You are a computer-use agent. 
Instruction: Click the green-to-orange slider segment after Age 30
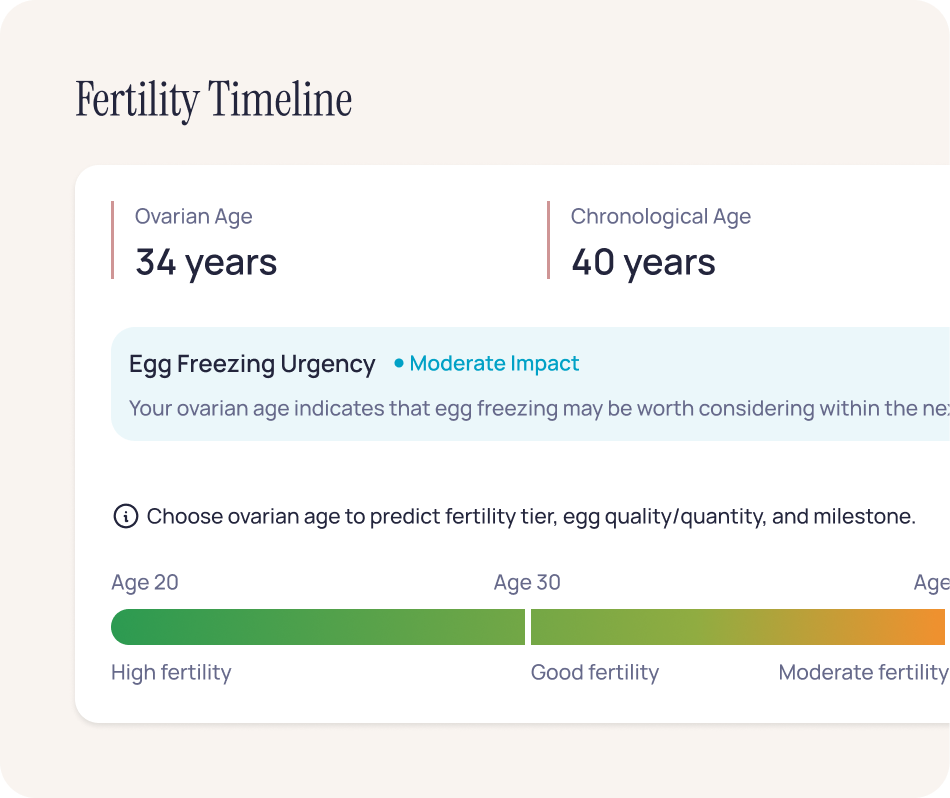tap(739, 627)
